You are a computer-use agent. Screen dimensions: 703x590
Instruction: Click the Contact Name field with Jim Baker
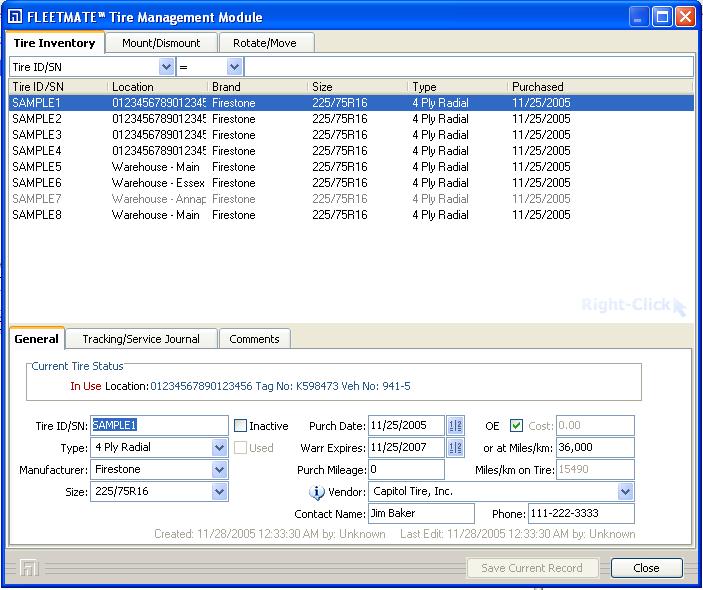pyautogui.click(x=421, y=513)
